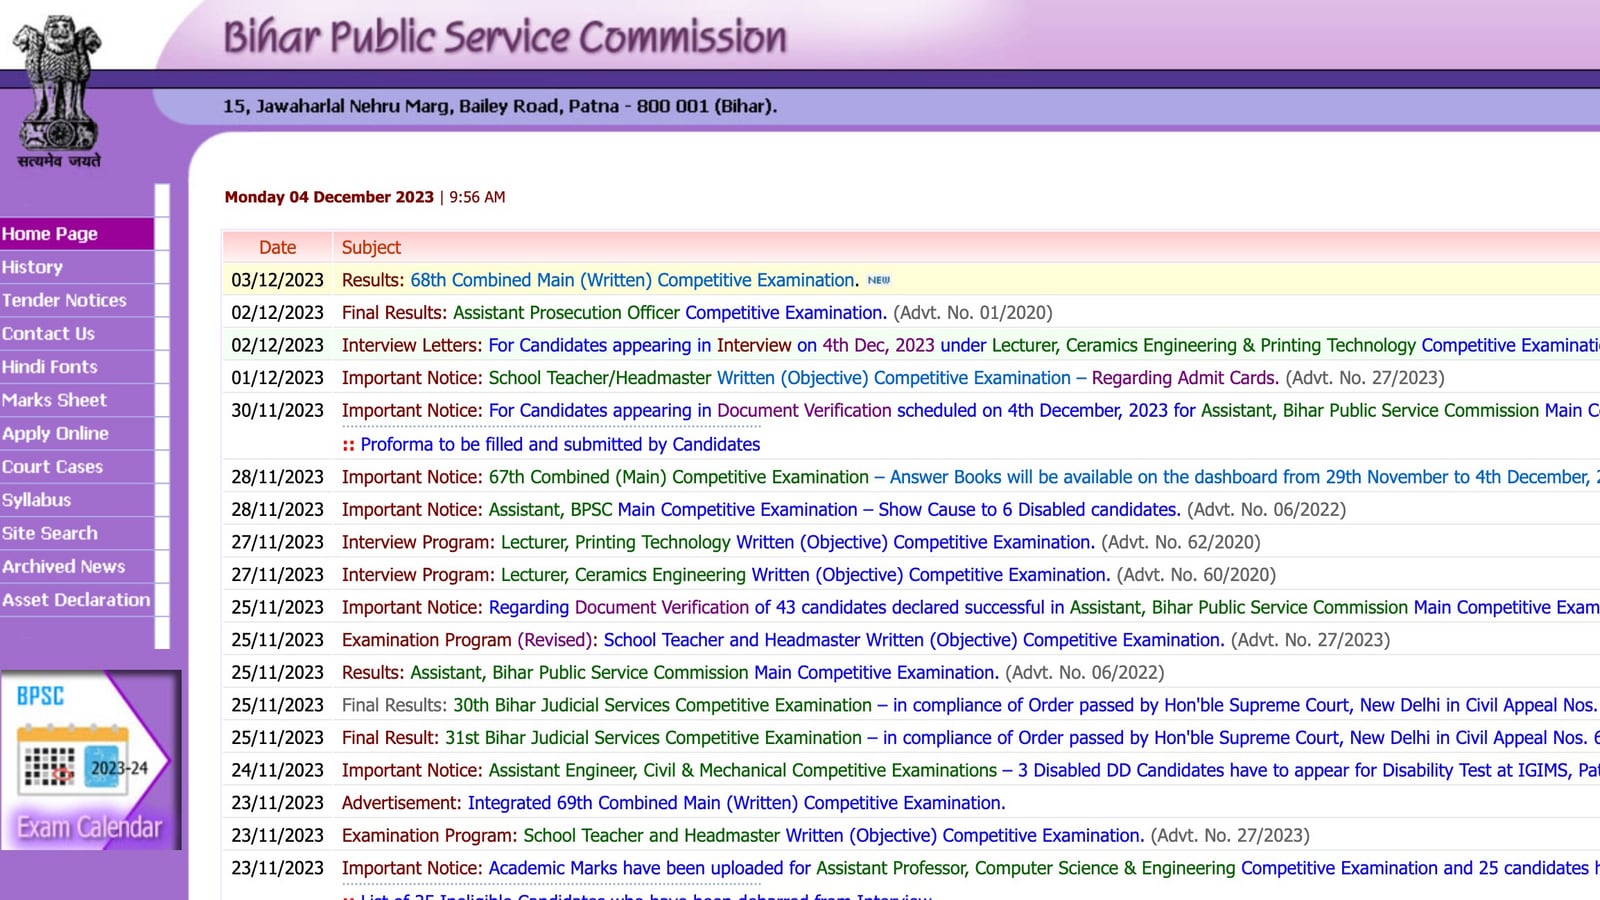Open Hindi Fonts page
Image resolution: width=1600 pixels, height=900 pixels.
pos(77,367)
